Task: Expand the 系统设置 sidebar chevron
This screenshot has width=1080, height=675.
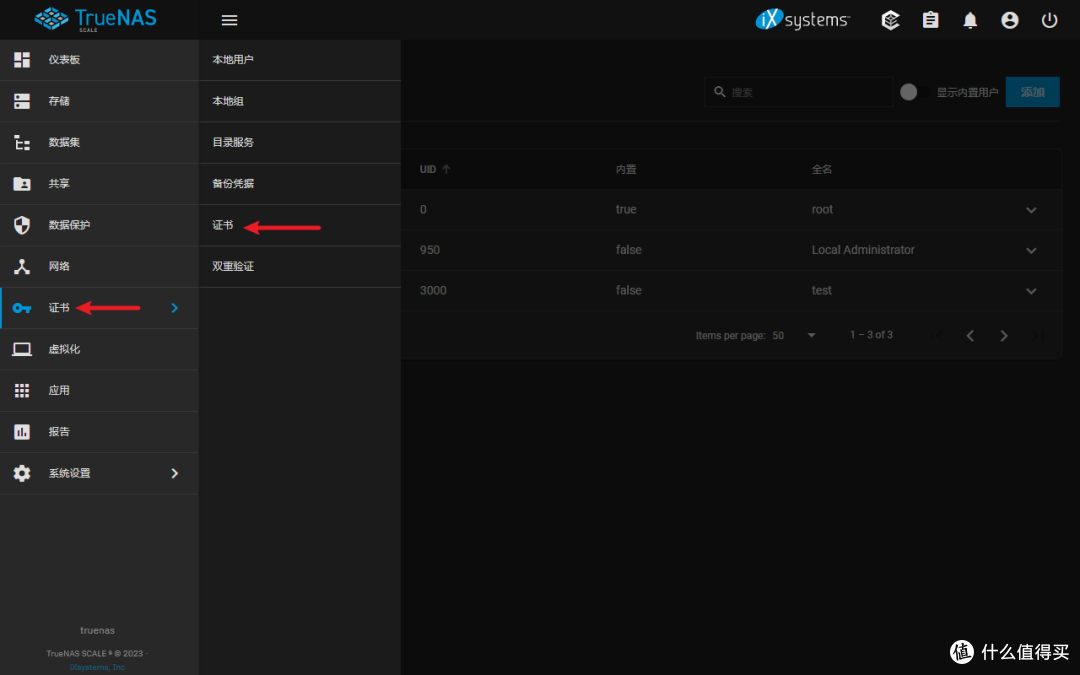Action: (174, 473)
